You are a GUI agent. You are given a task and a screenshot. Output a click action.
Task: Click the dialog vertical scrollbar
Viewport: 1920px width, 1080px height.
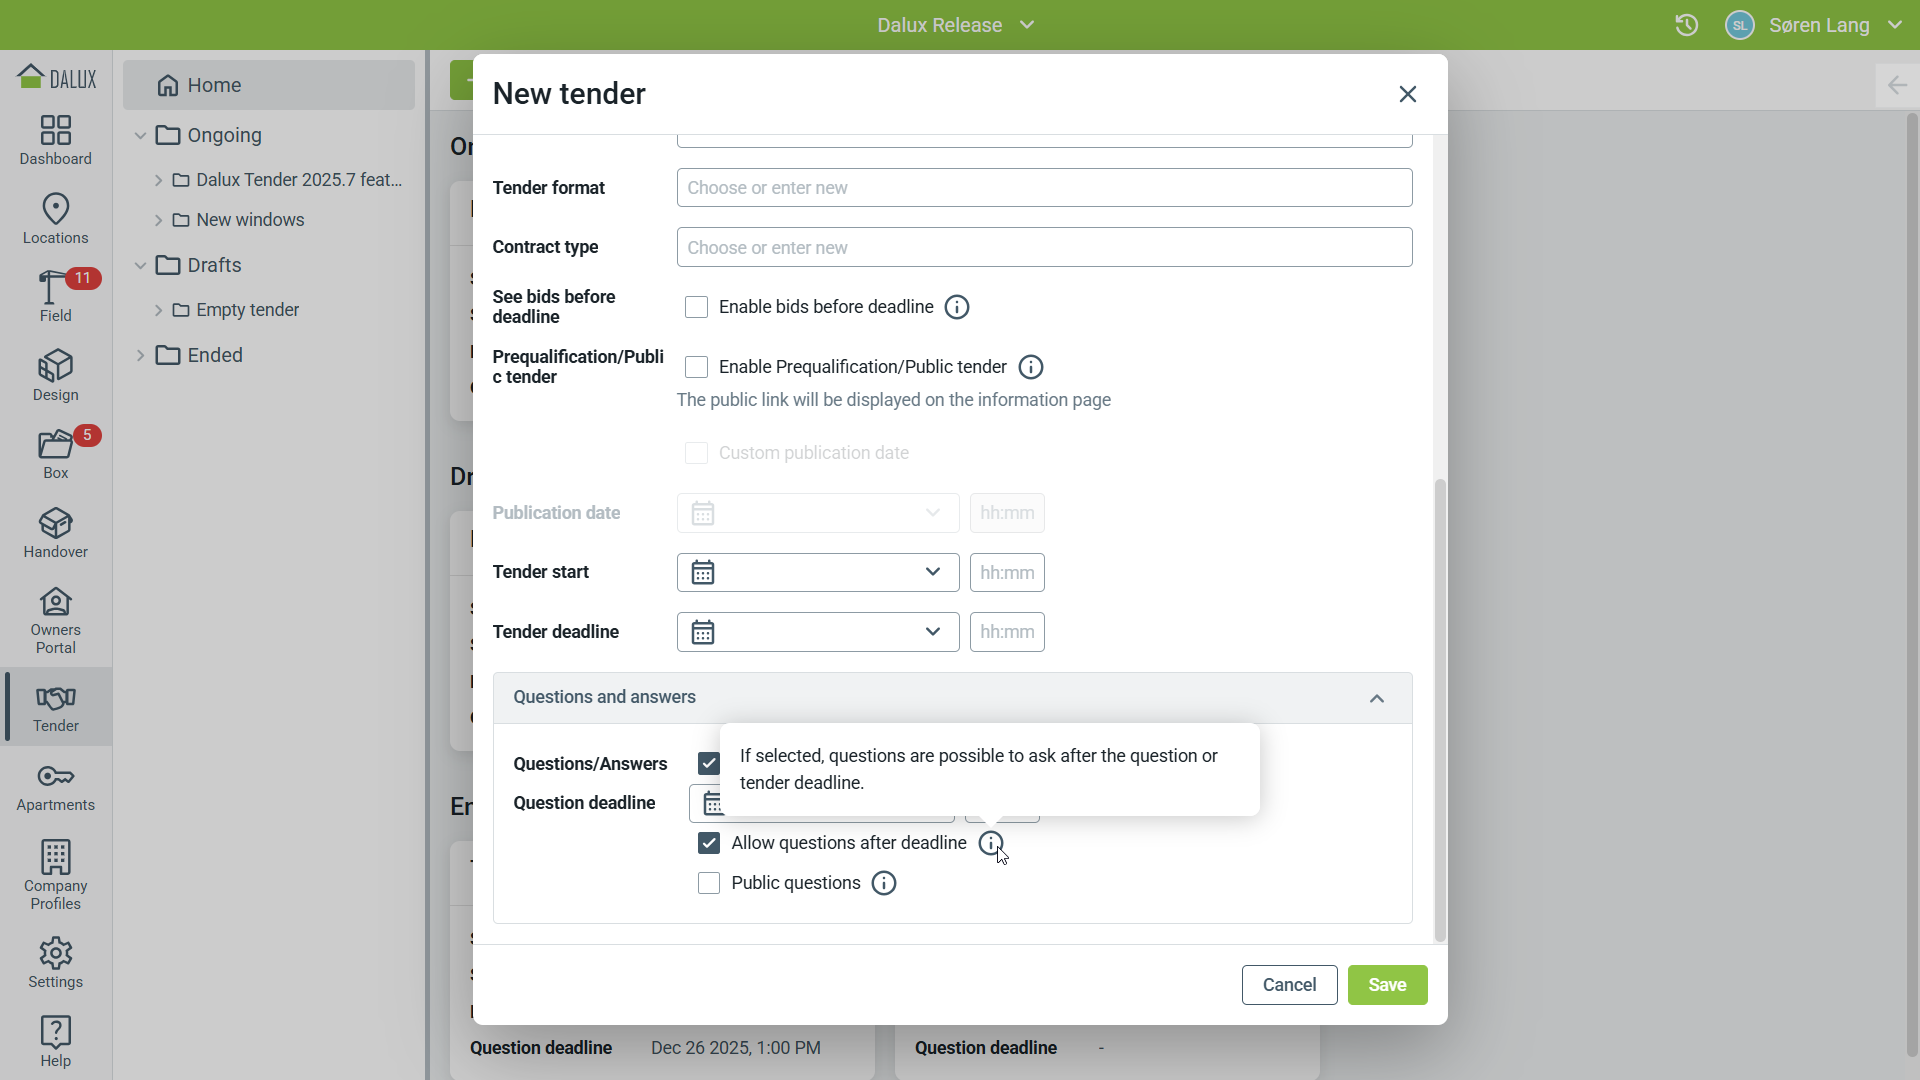pyautogui.click(x=1440, y=710)
